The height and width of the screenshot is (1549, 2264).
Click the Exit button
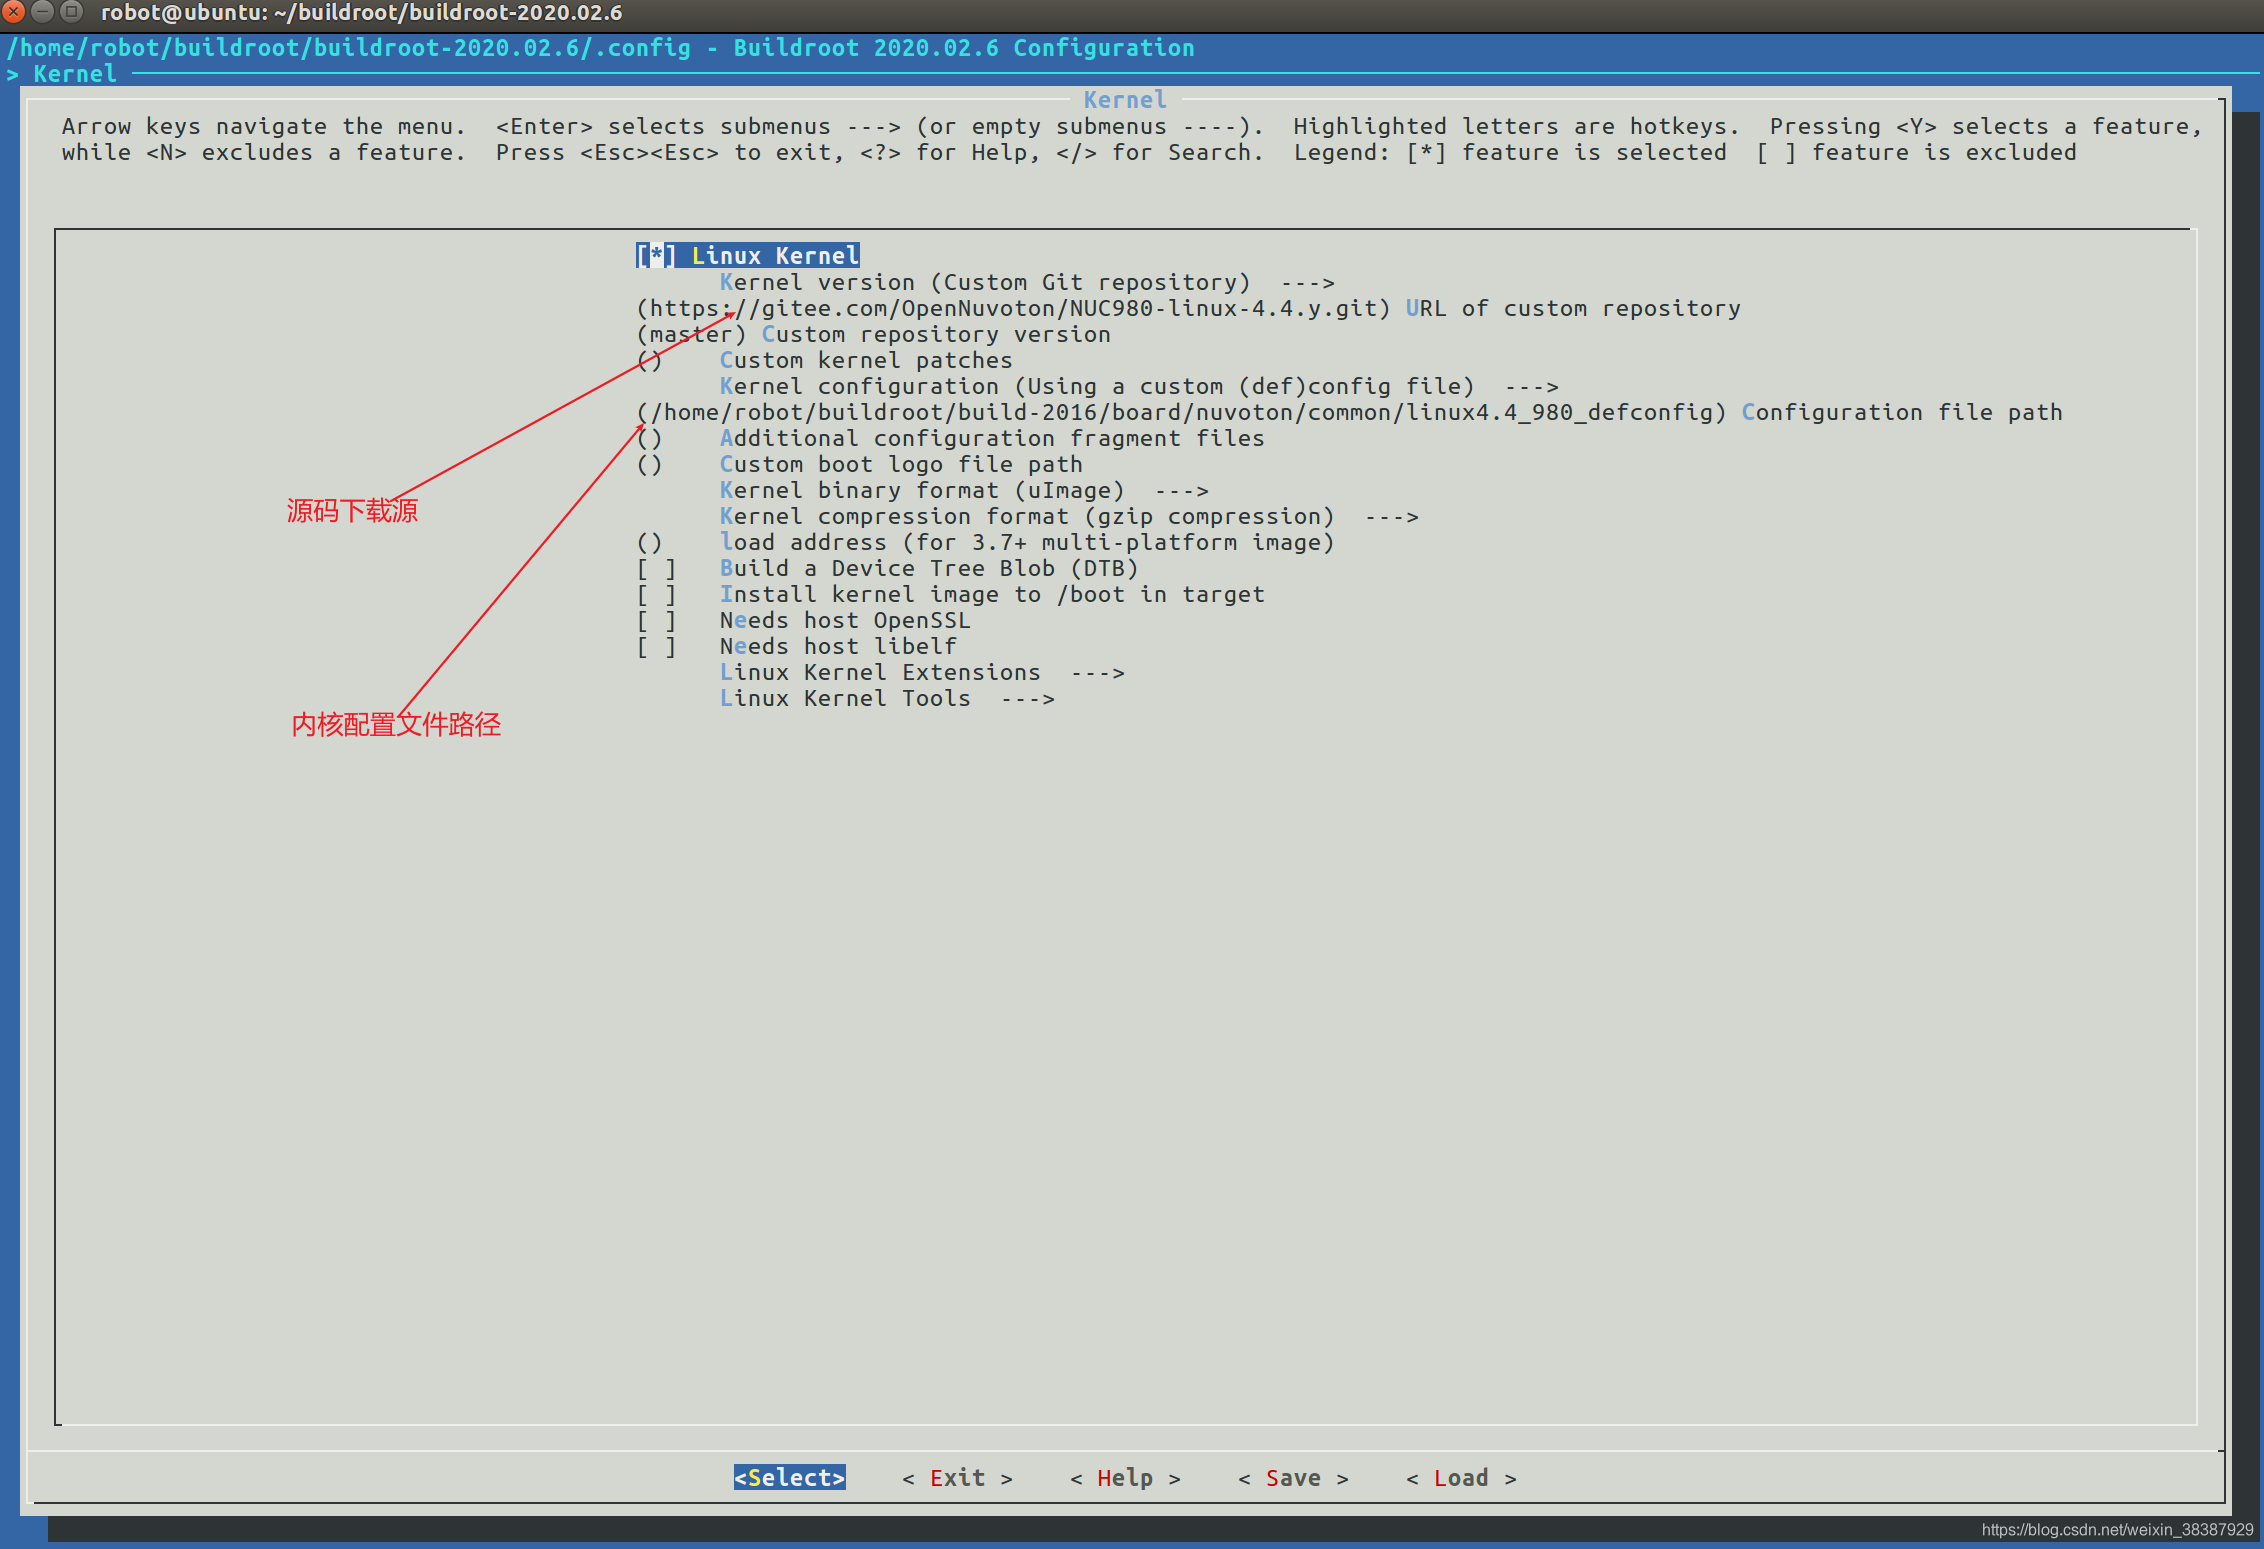tap(957, 1478)
